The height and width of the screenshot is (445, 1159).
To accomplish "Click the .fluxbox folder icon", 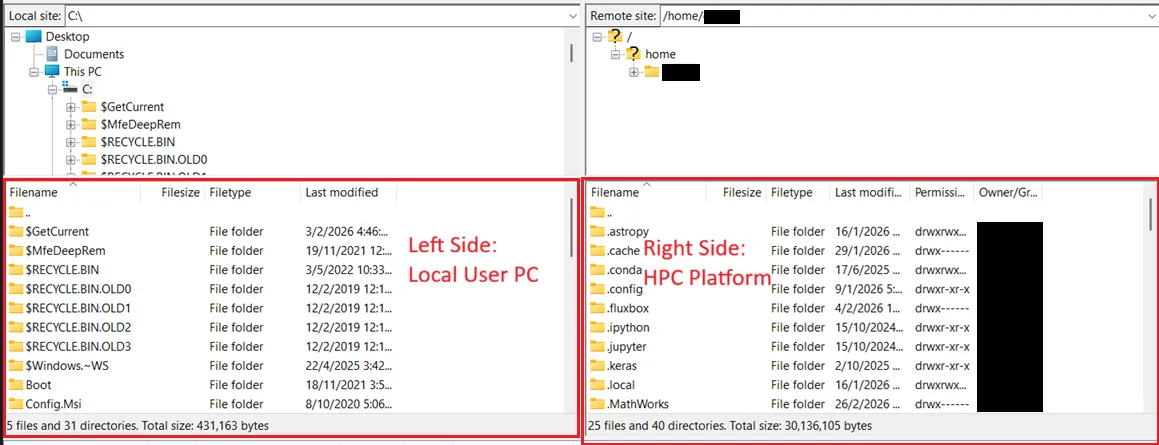I will (x=597, y=308).
